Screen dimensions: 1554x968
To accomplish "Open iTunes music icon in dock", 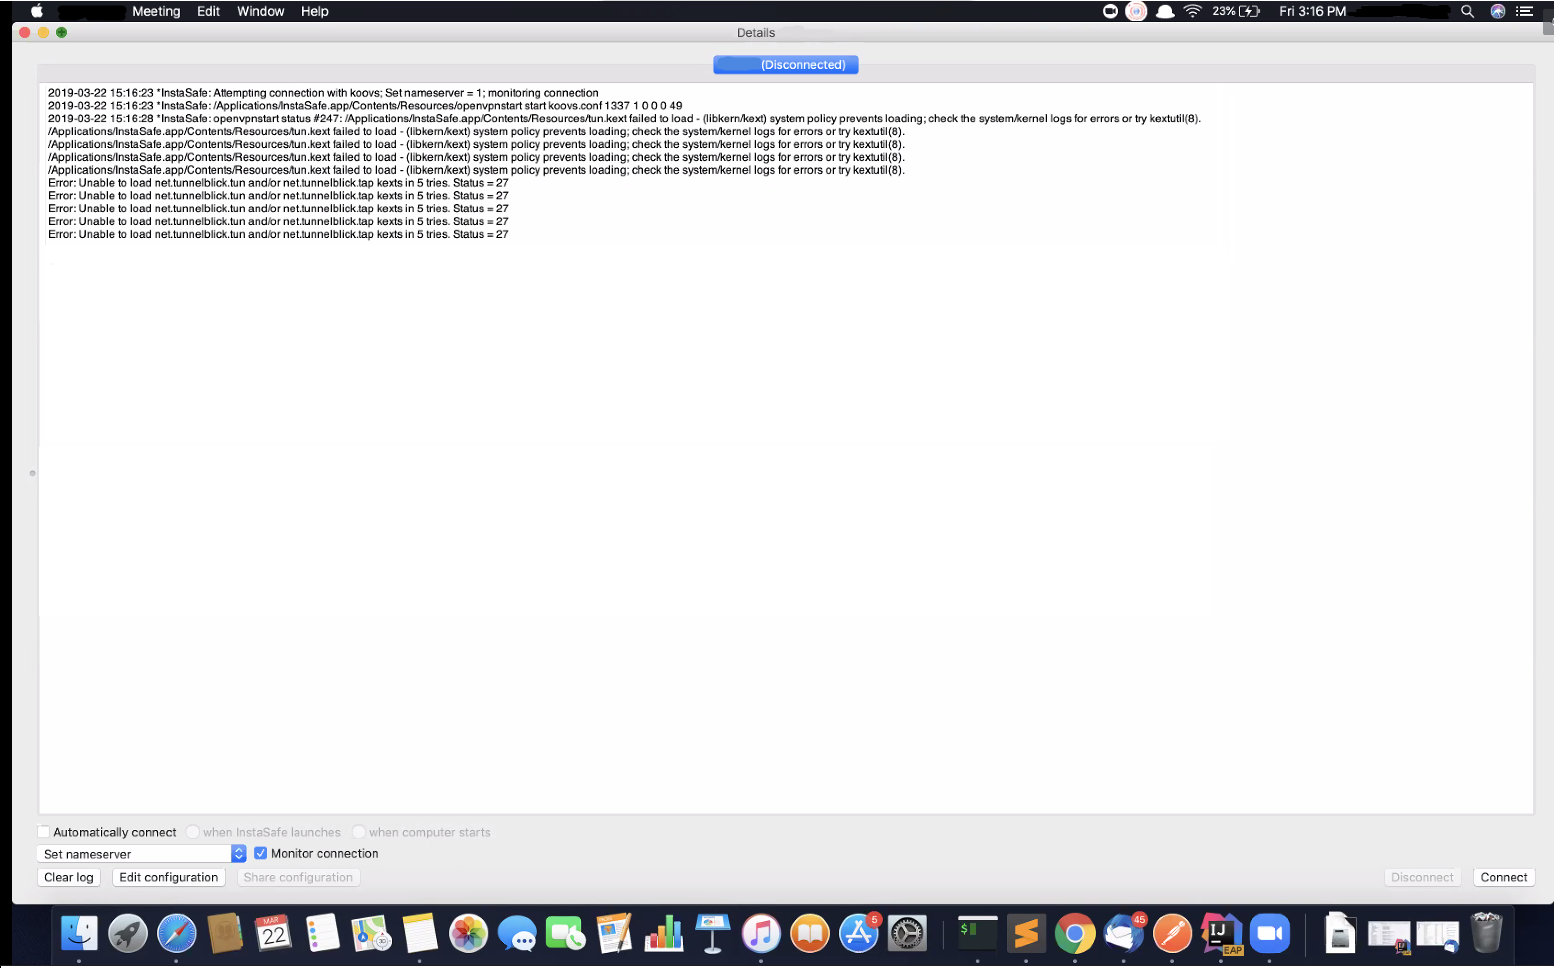I will (761, 934).
